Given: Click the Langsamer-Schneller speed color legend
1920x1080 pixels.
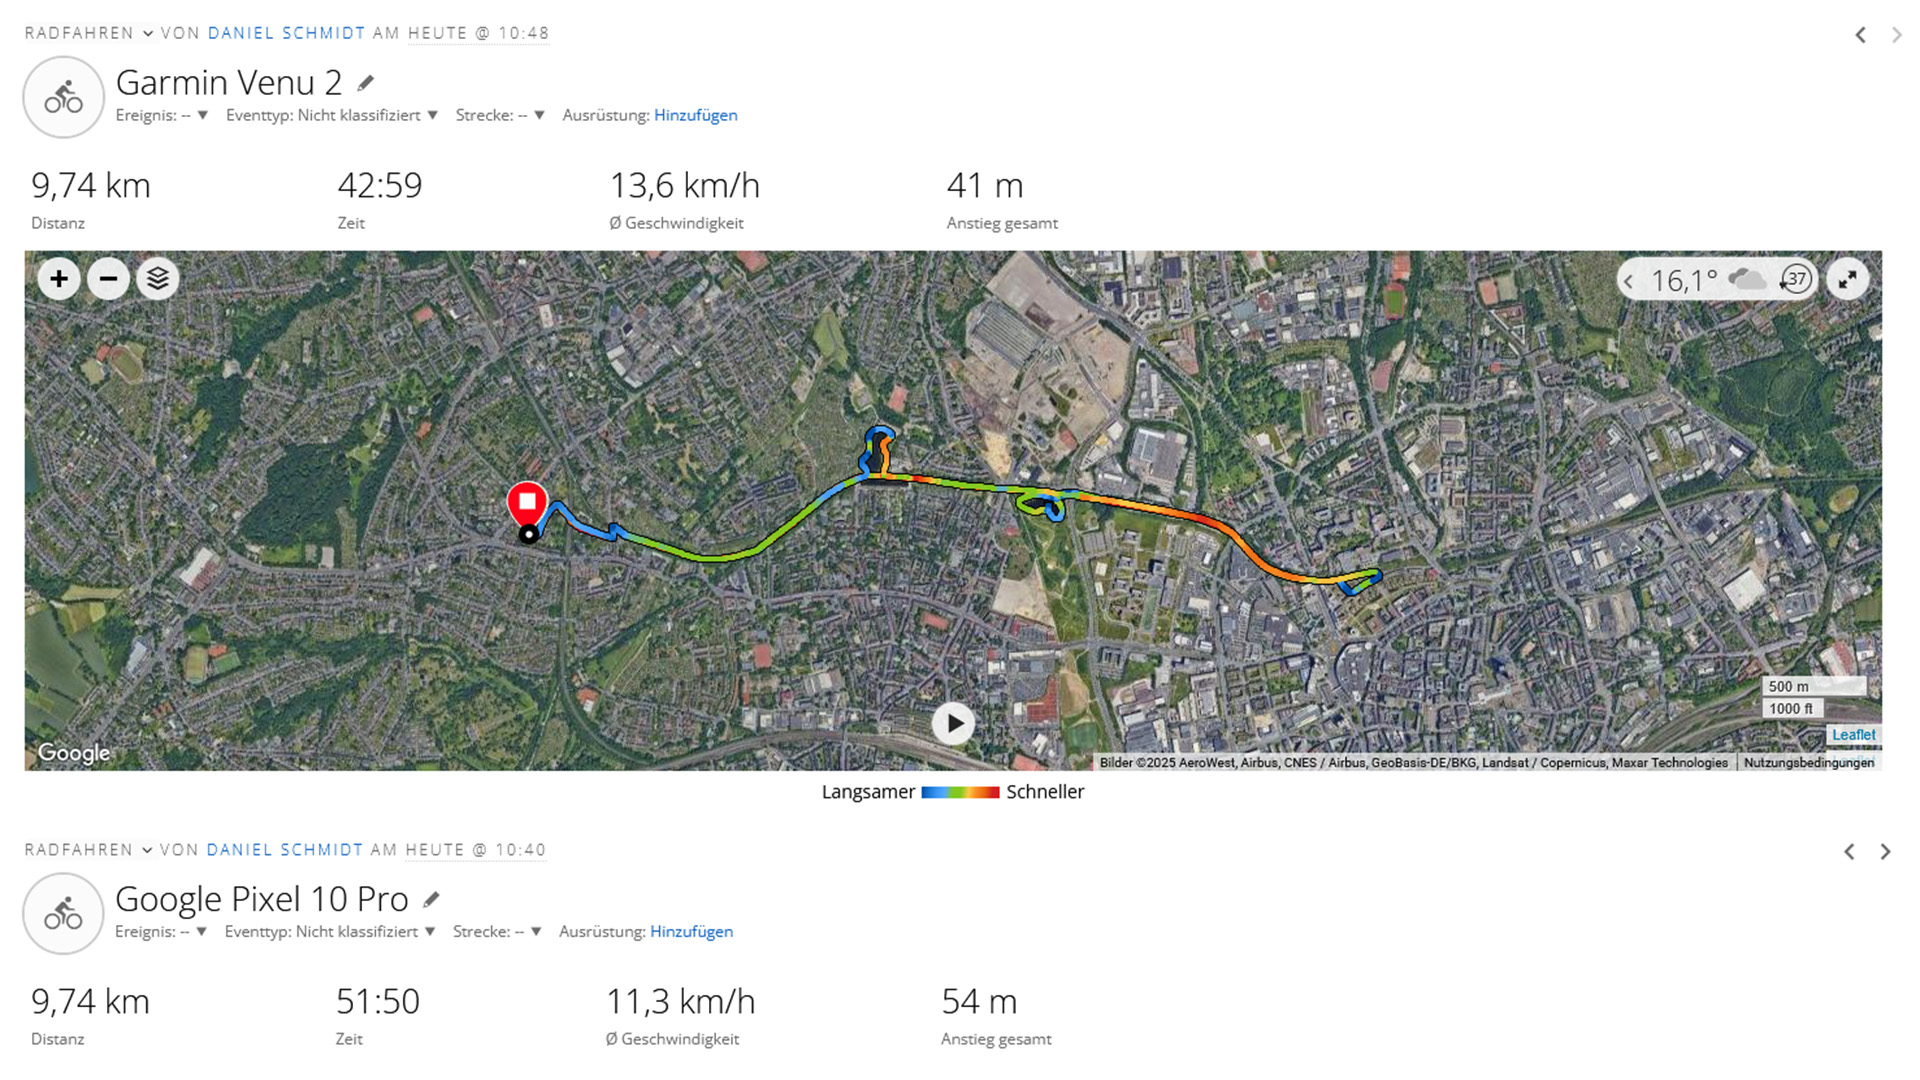Looking at the screenshot, I should tap(959, 792).
